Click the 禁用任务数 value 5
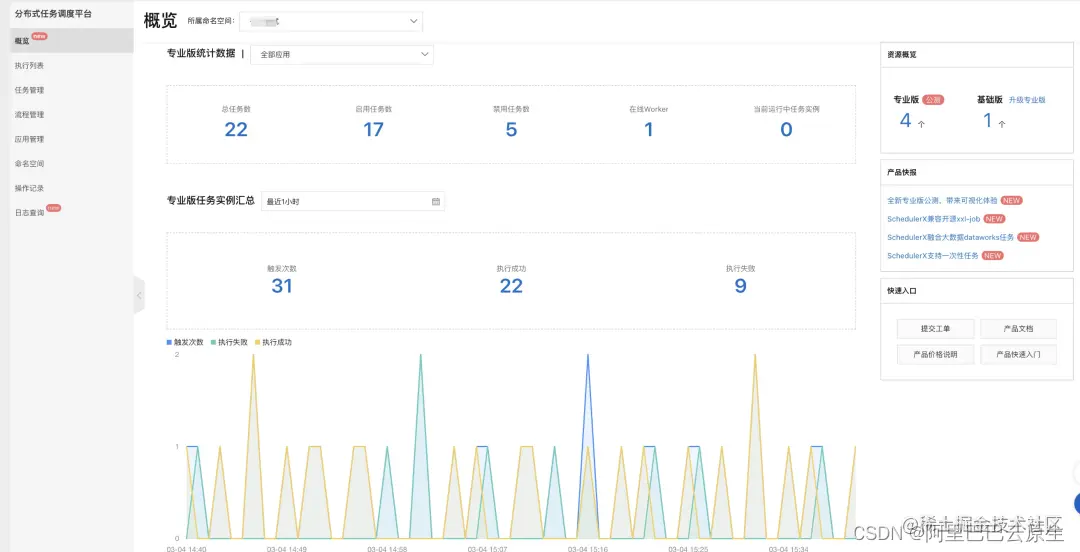The image size is (1080, 552). click(x=511, y=130)
